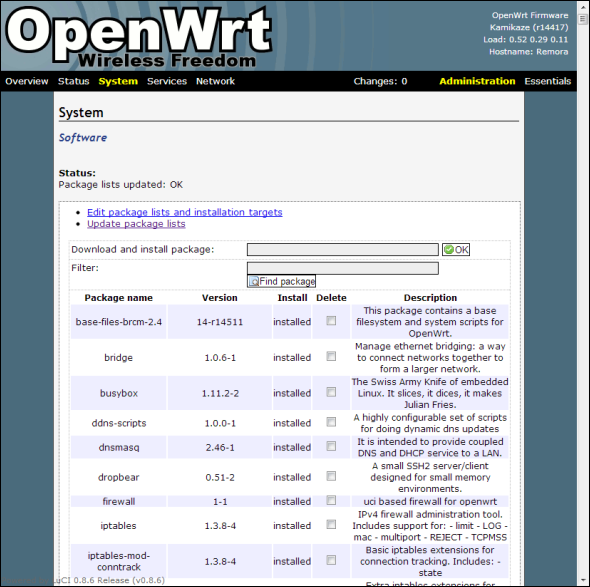590x587 pixels.
Task: Check Delete box for base-files-brcm-2.4
Action: click(331, 321)
